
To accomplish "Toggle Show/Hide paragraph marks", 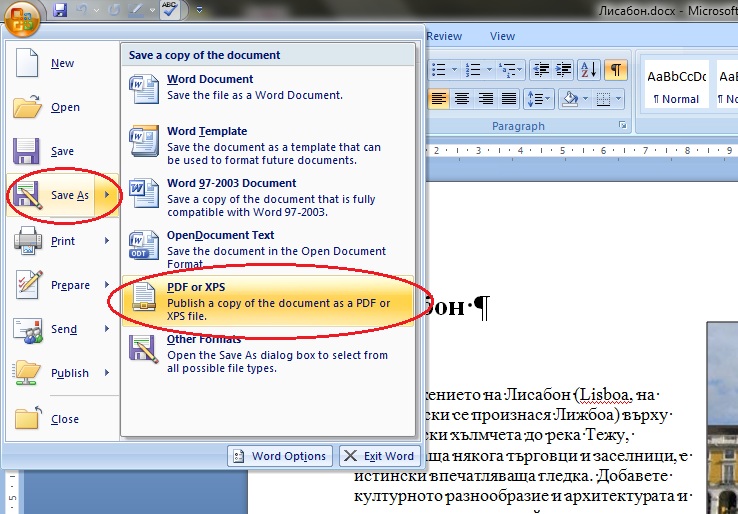I will (616, 70).
